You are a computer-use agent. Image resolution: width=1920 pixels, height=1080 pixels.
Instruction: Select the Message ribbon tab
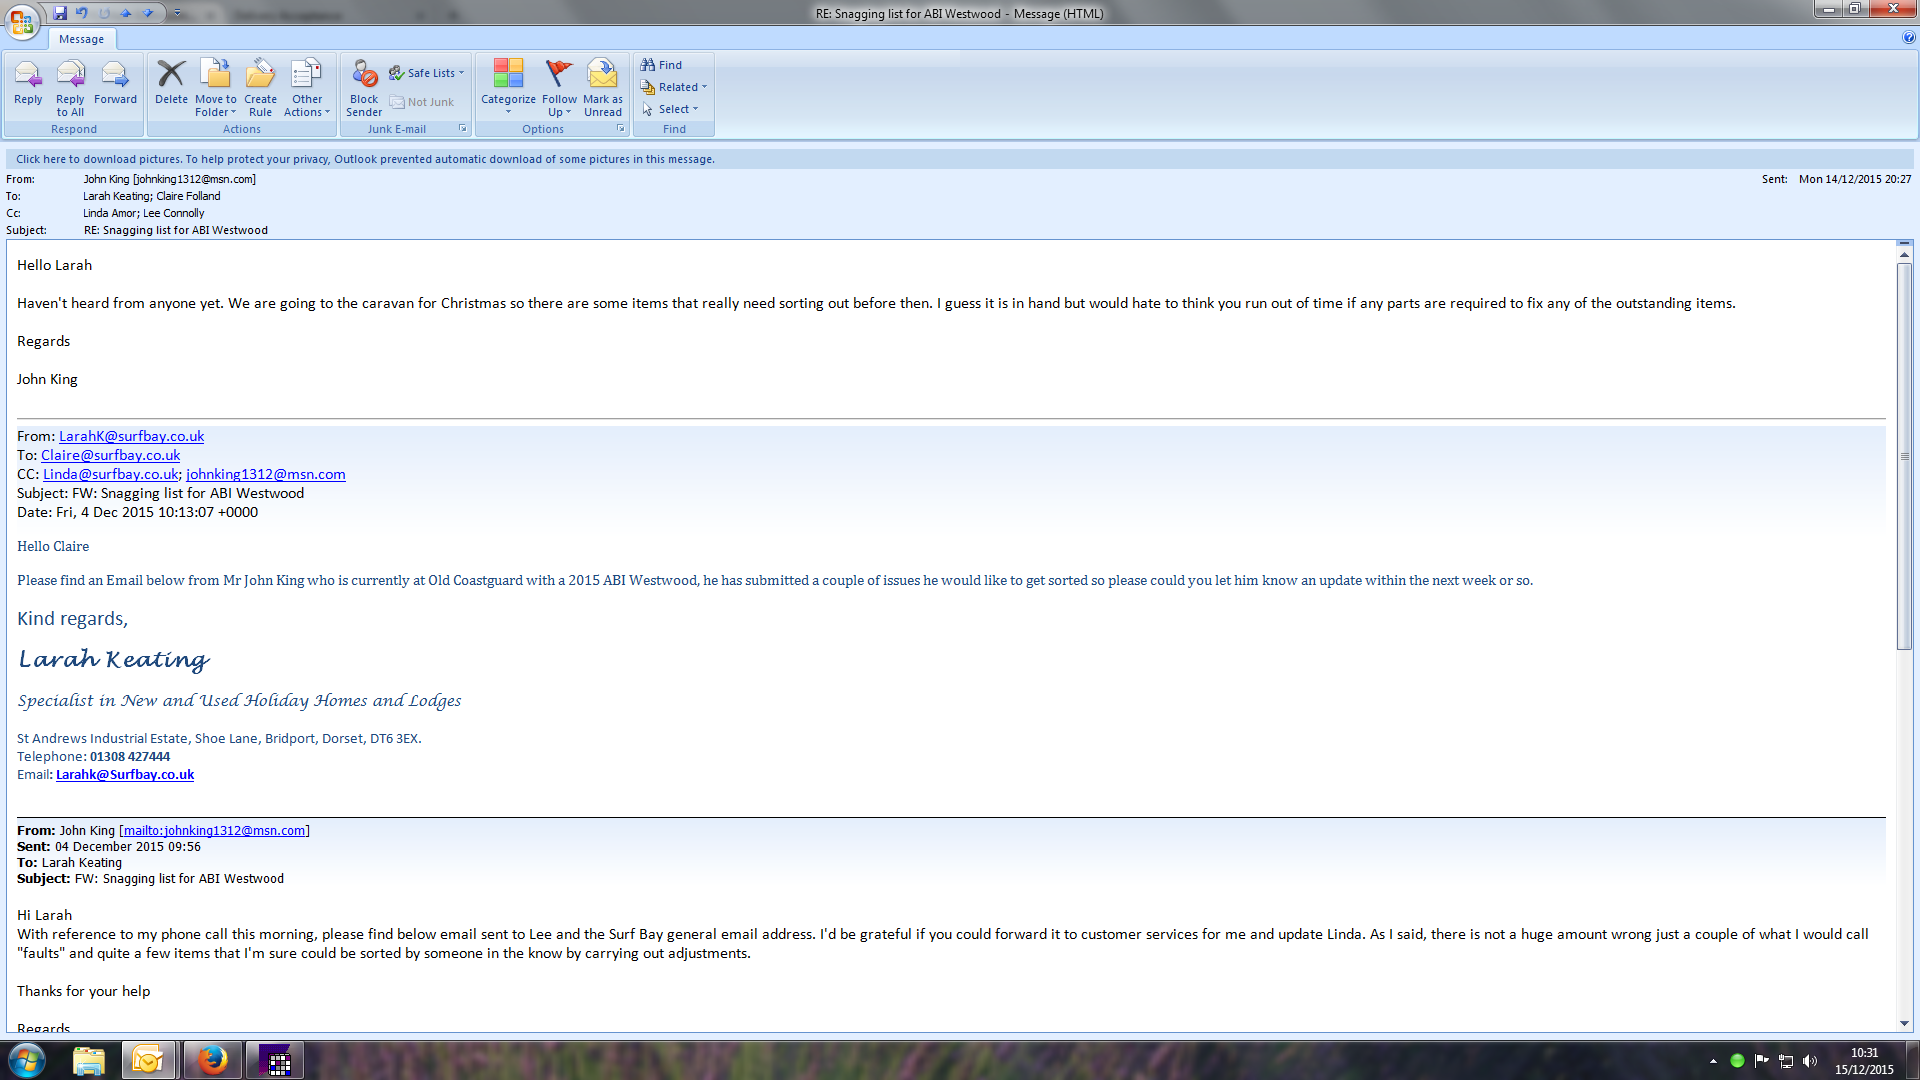coord(81,39)
